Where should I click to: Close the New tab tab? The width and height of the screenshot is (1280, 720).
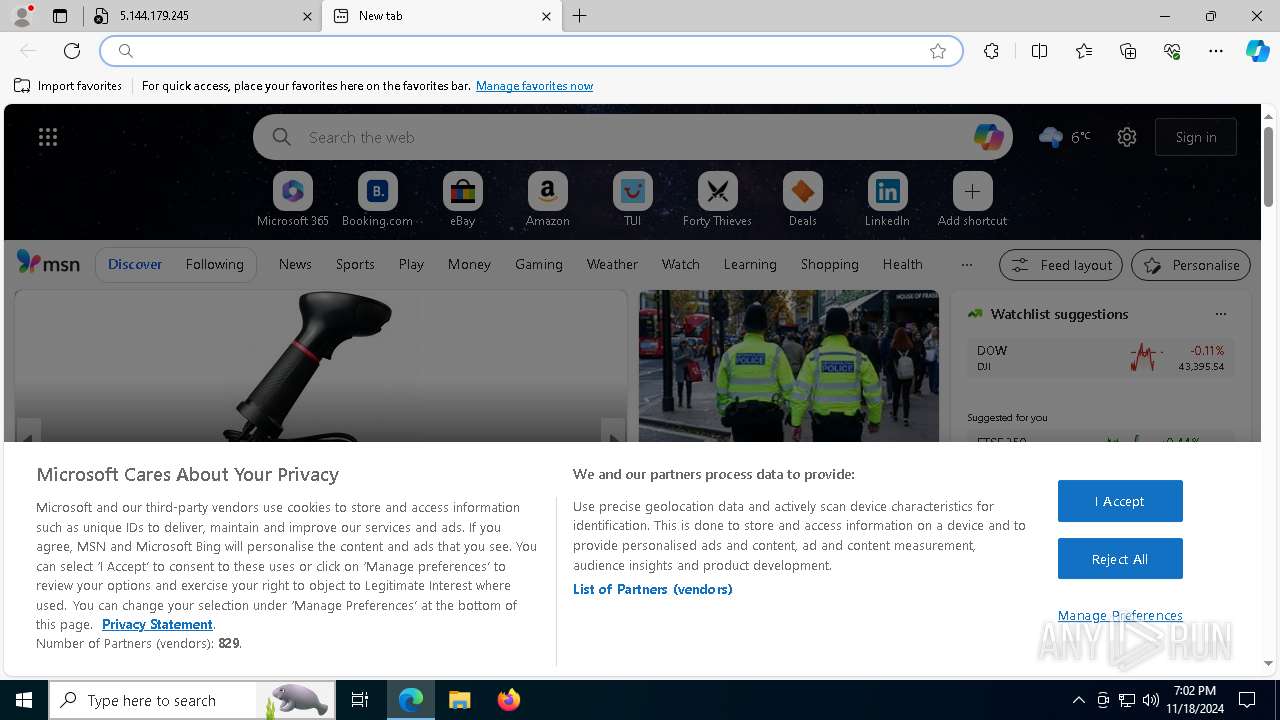tap(546, 16)
